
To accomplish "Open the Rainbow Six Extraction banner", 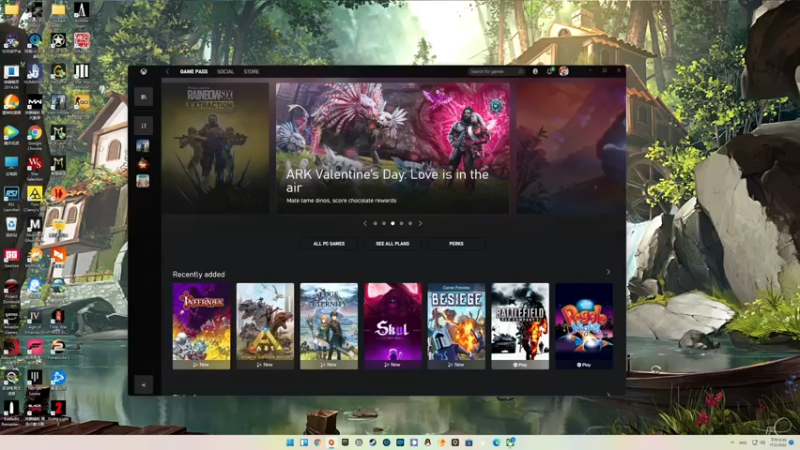I will click(215, 148).
